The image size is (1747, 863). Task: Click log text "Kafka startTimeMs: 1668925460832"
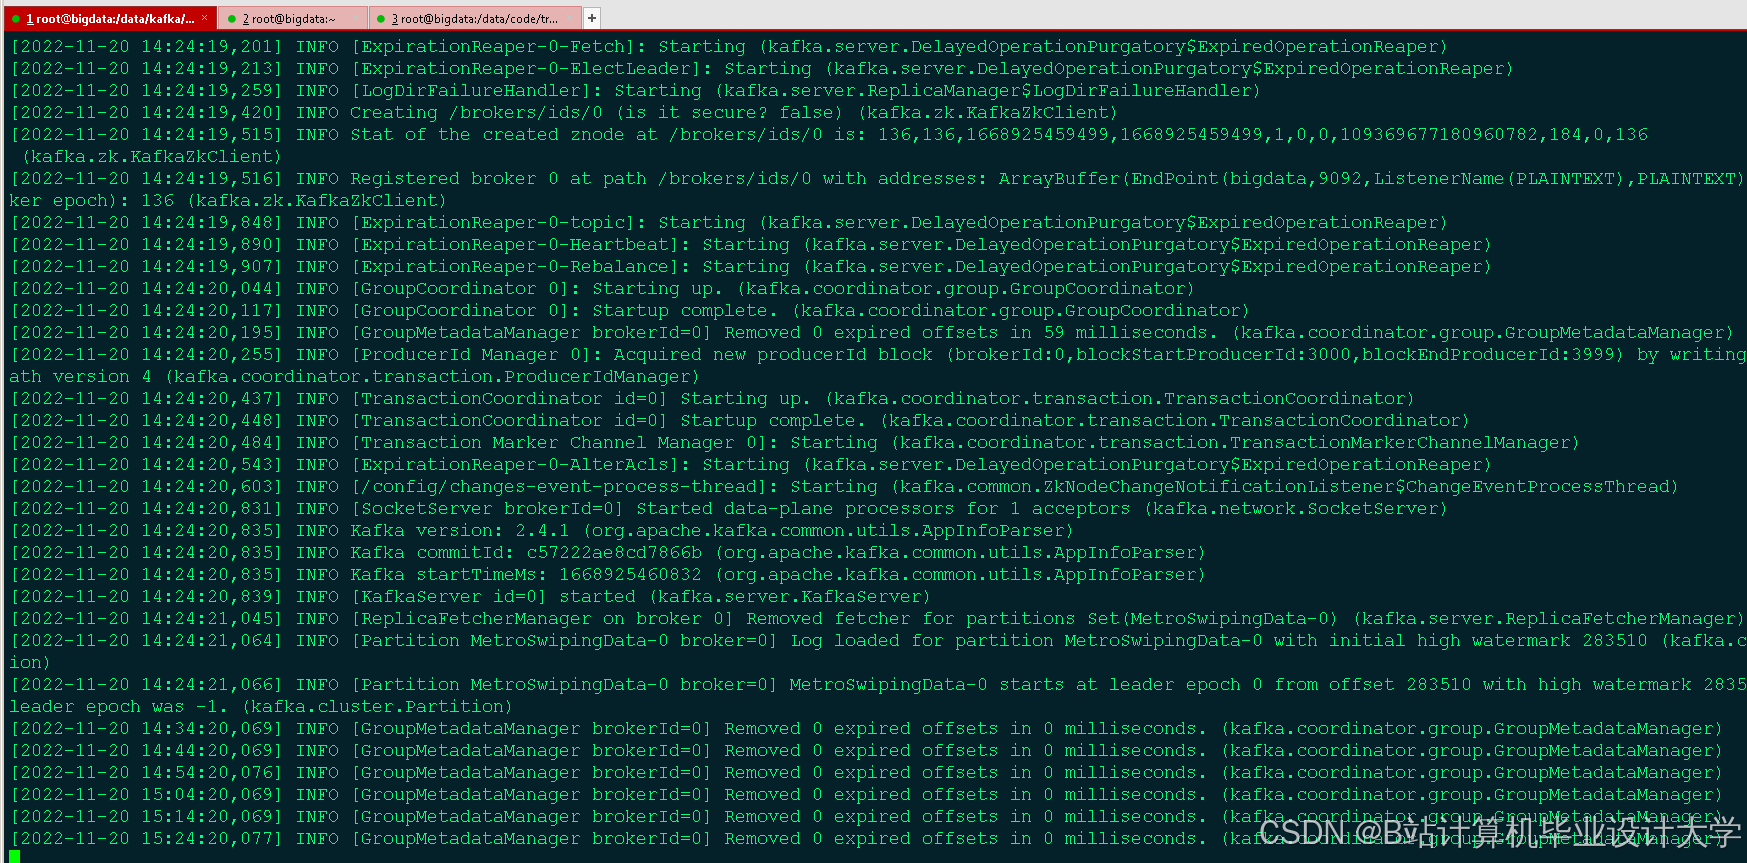point(526,575)
